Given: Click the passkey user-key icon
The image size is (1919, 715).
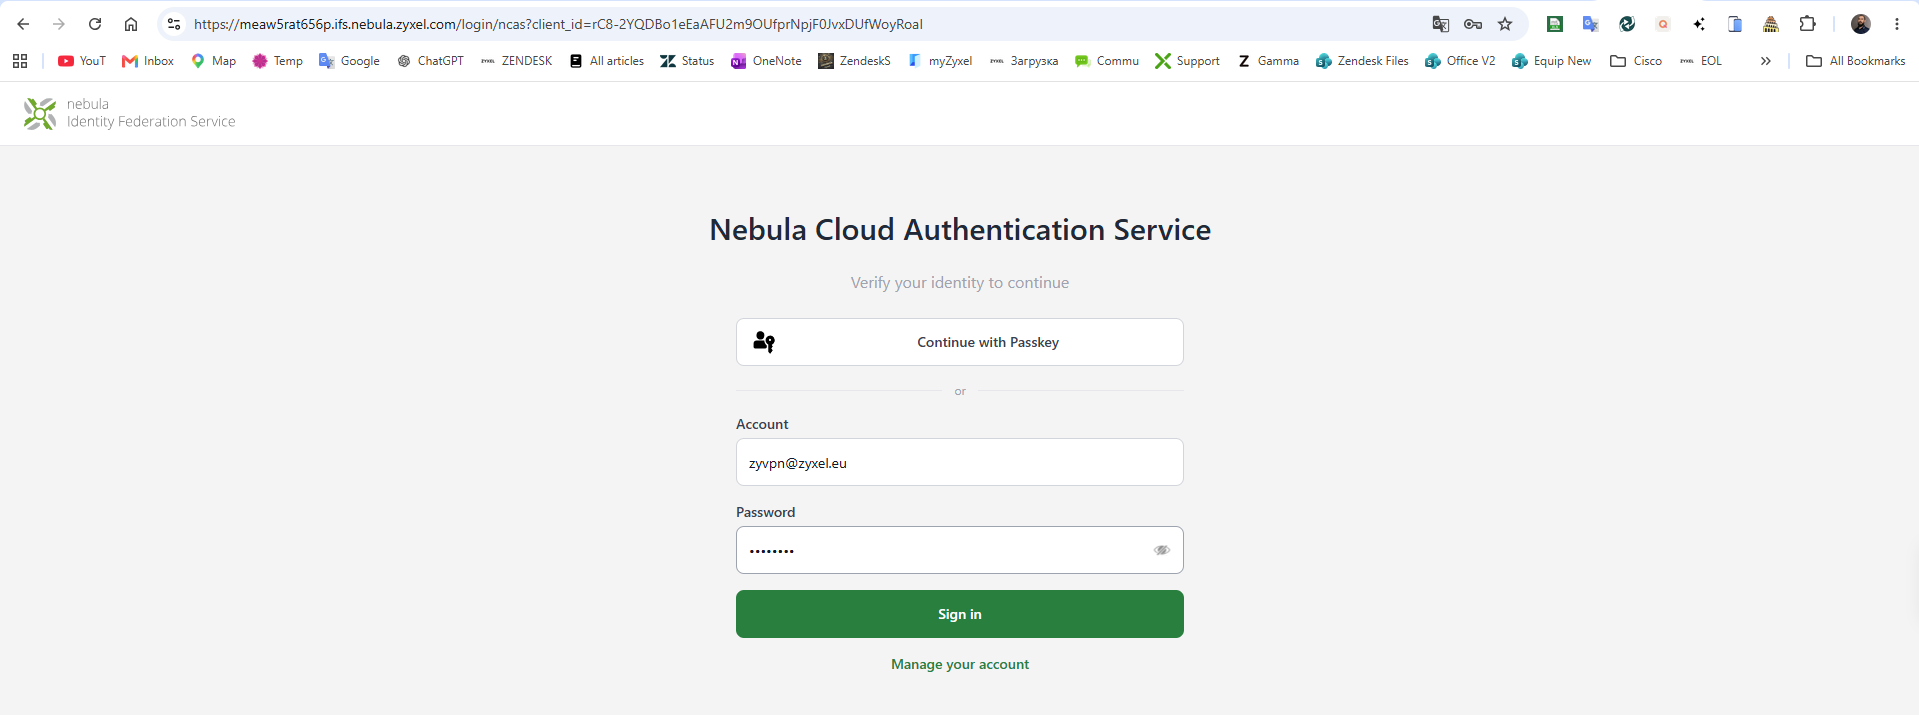Looking at the screenshot, I should point(764,342).
